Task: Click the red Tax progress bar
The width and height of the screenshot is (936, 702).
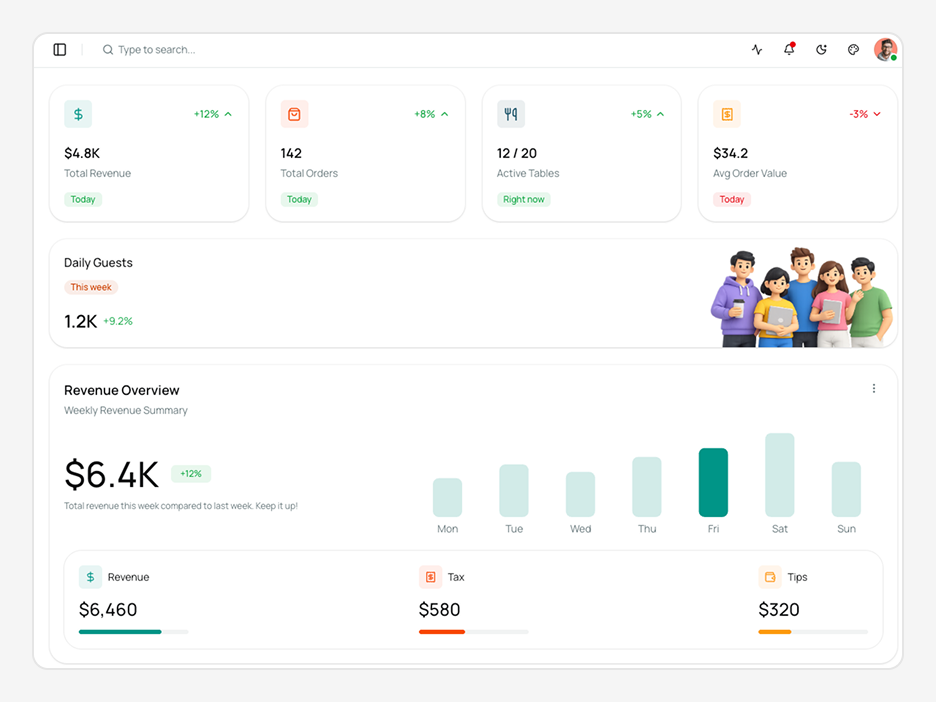Action: tap(474, 632)
